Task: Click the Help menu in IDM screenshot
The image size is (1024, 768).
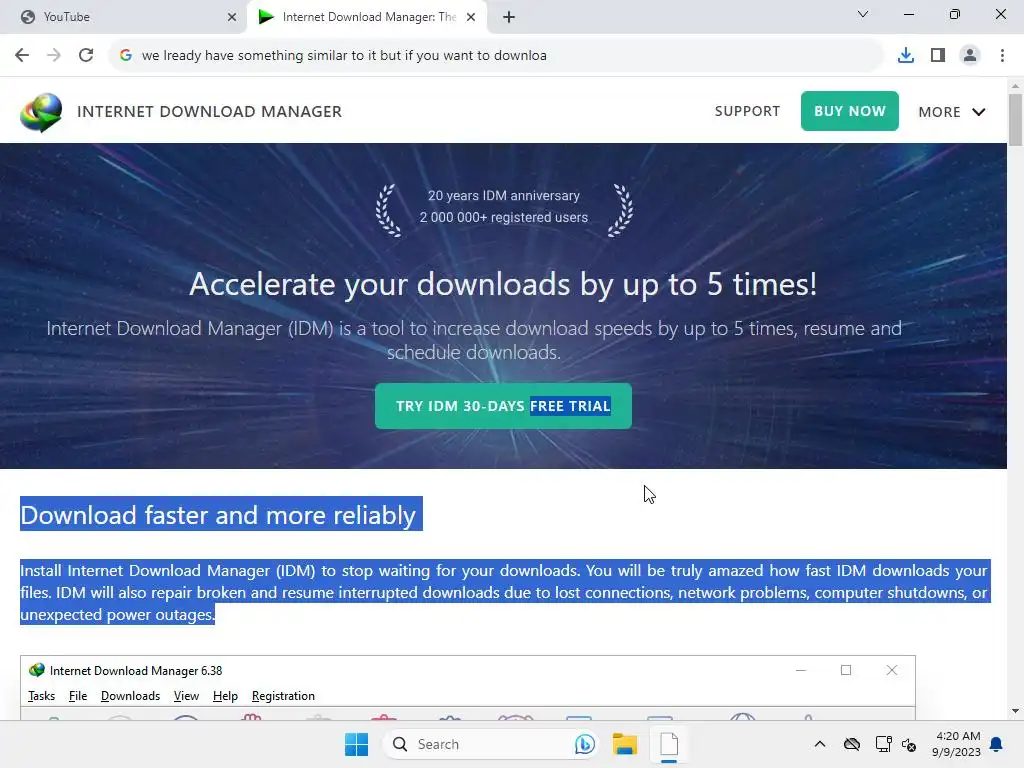Action: 225,696
